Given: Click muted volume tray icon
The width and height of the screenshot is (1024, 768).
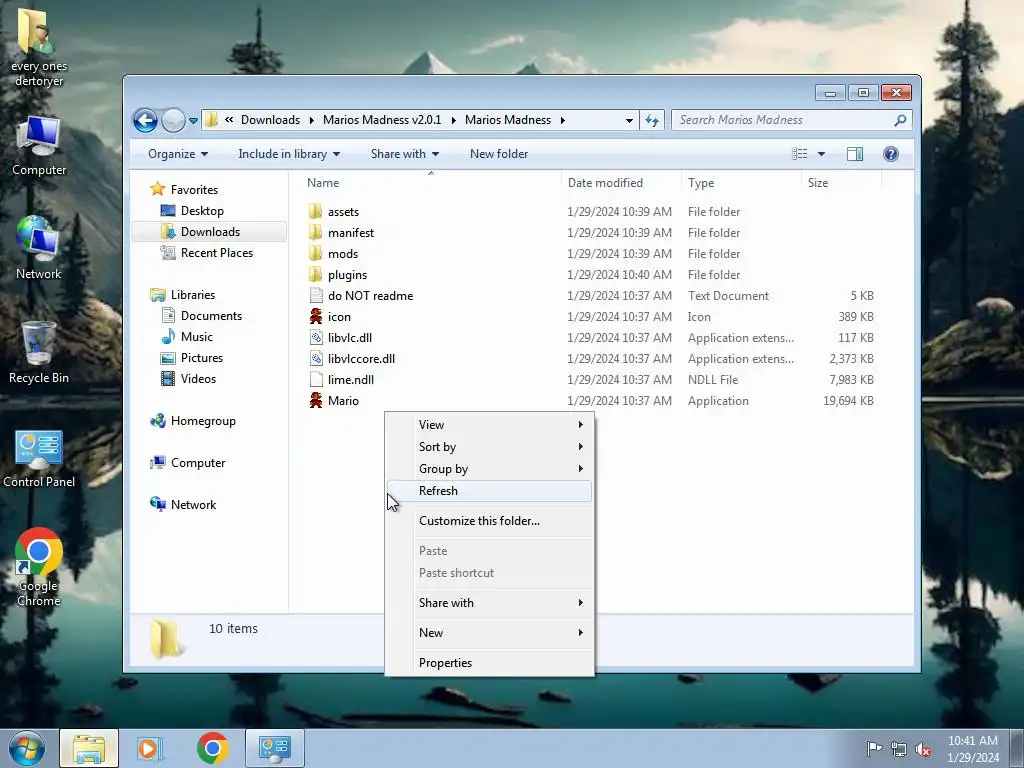Looking at the screenshot, I should click(923, 749).
